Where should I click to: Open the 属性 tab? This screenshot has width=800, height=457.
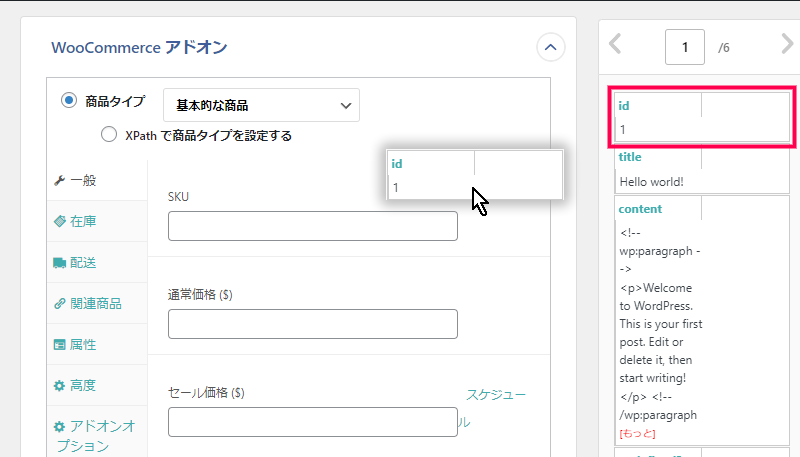pos(97,344)
